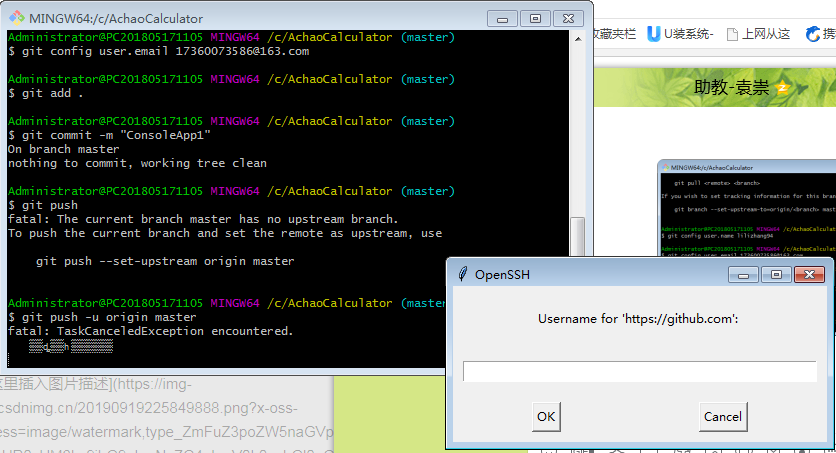Open the 上网从这 bookmark in browser
The width and height of the screenshot is (836, 453).
pos(759,34)
